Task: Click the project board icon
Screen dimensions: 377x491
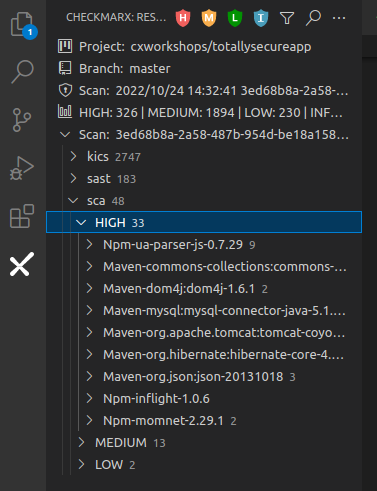Action: pos(65,46)
